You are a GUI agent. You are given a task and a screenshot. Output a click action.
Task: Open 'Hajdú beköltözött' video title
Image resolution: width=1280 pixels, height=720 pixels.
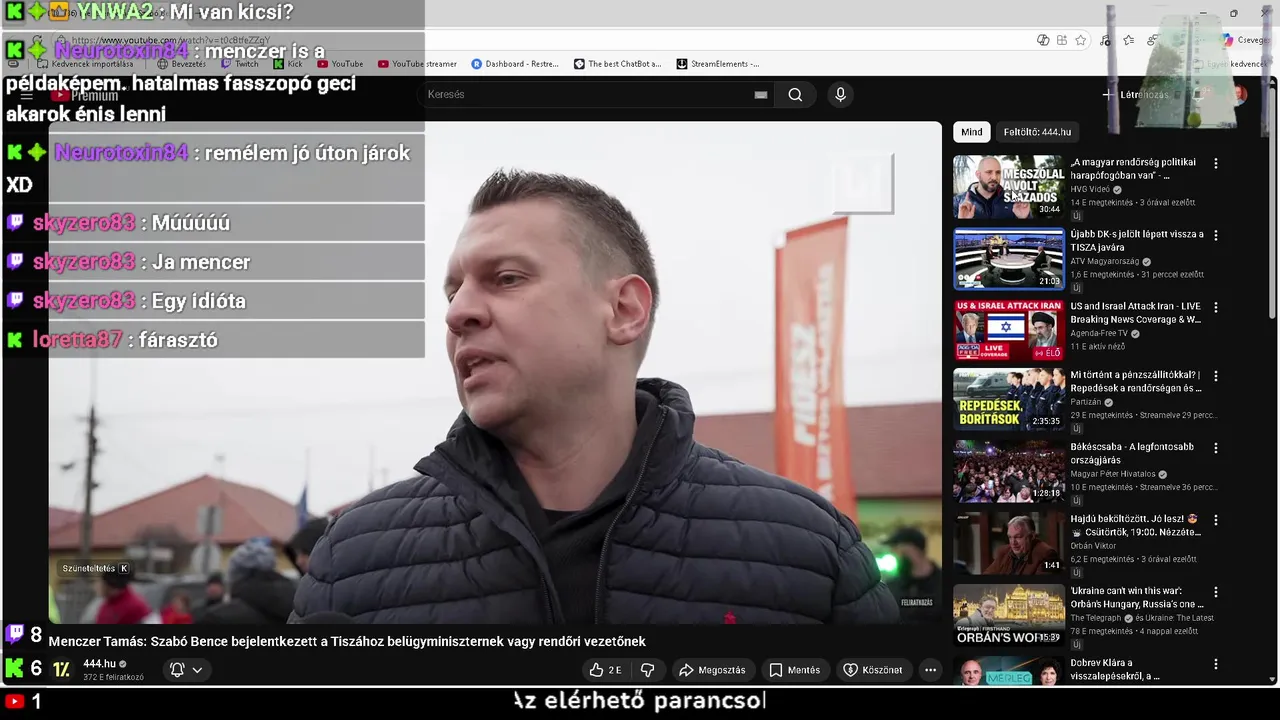click(1135, 526)
